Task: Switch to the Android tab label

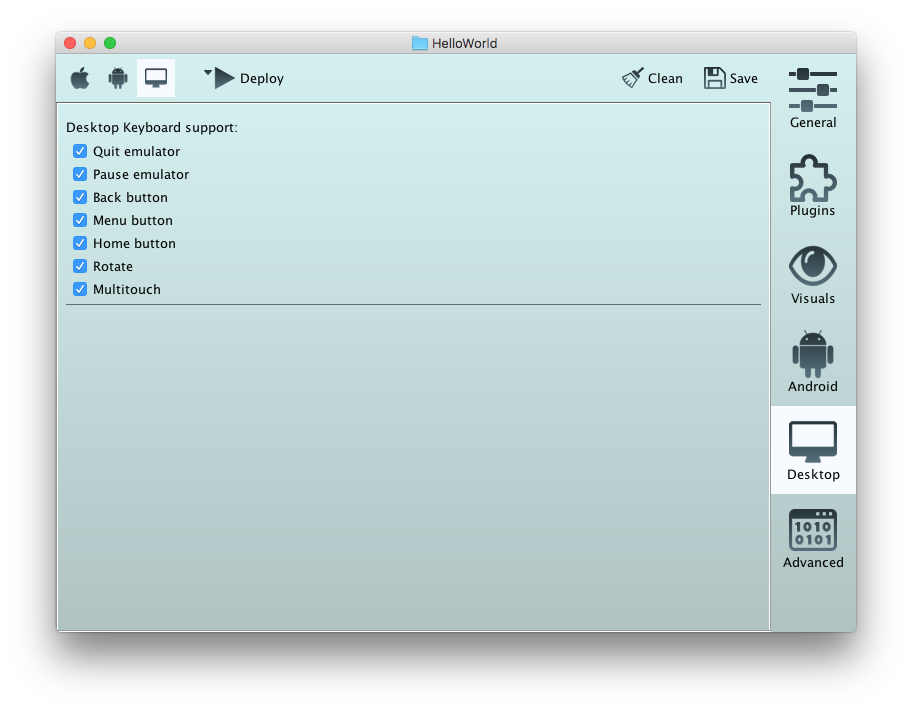Action: coord(813,386)
